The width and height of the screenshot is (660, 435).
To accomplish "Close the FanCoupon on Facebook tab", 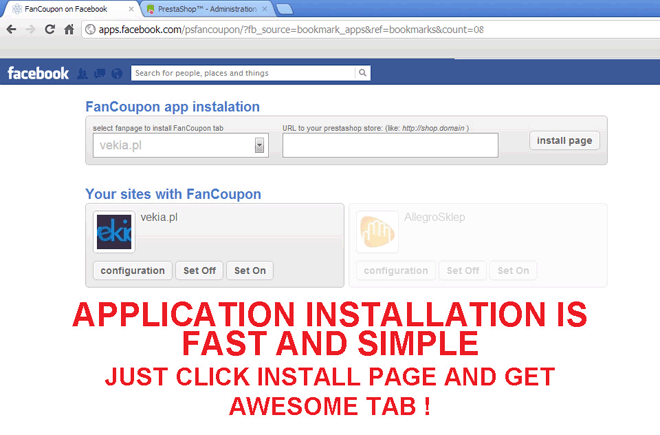I will [x=131, y=9].
